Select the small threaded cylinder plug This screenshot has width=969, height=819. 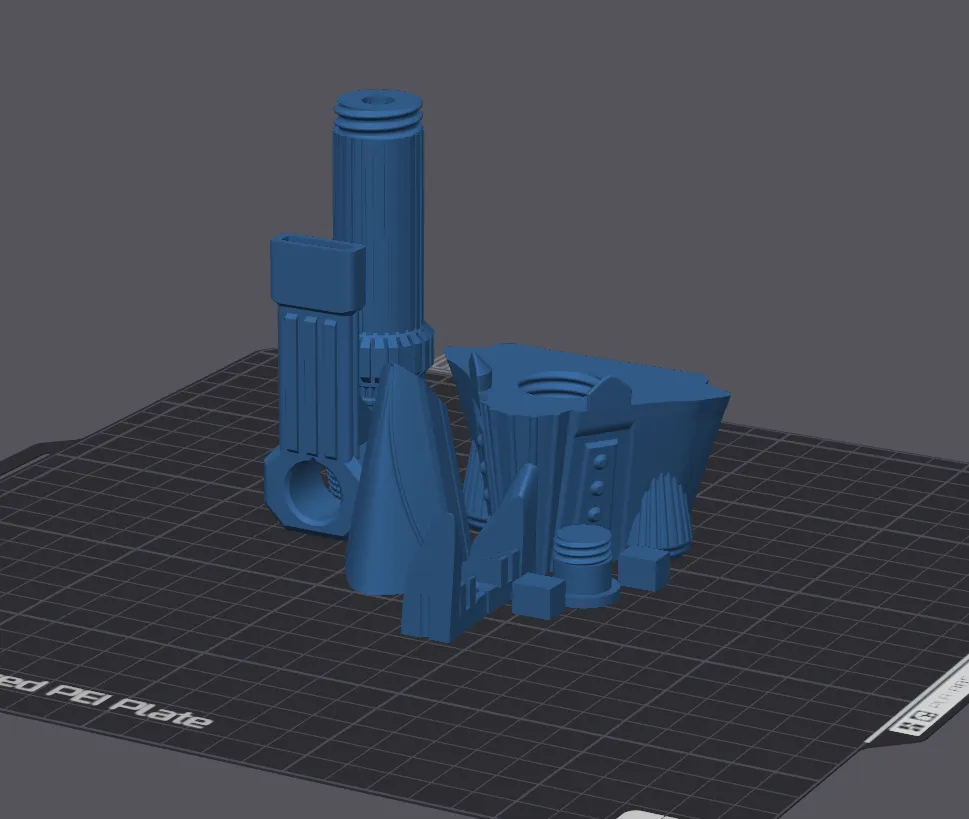pos(585,566)
